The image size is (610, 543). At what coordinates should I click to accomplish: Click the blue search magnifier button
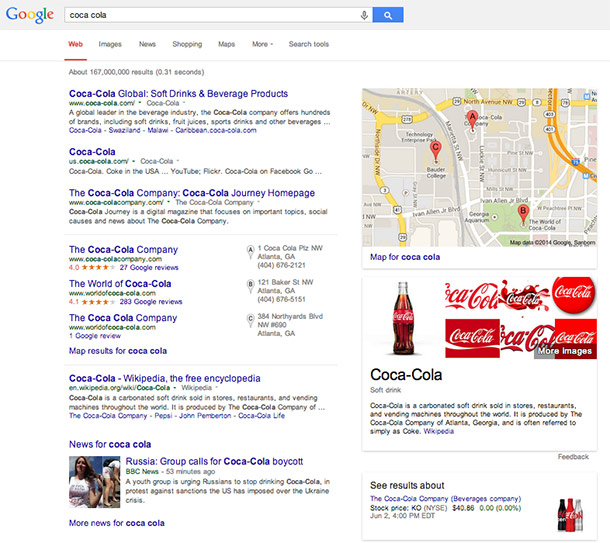(x=388, y=15)
